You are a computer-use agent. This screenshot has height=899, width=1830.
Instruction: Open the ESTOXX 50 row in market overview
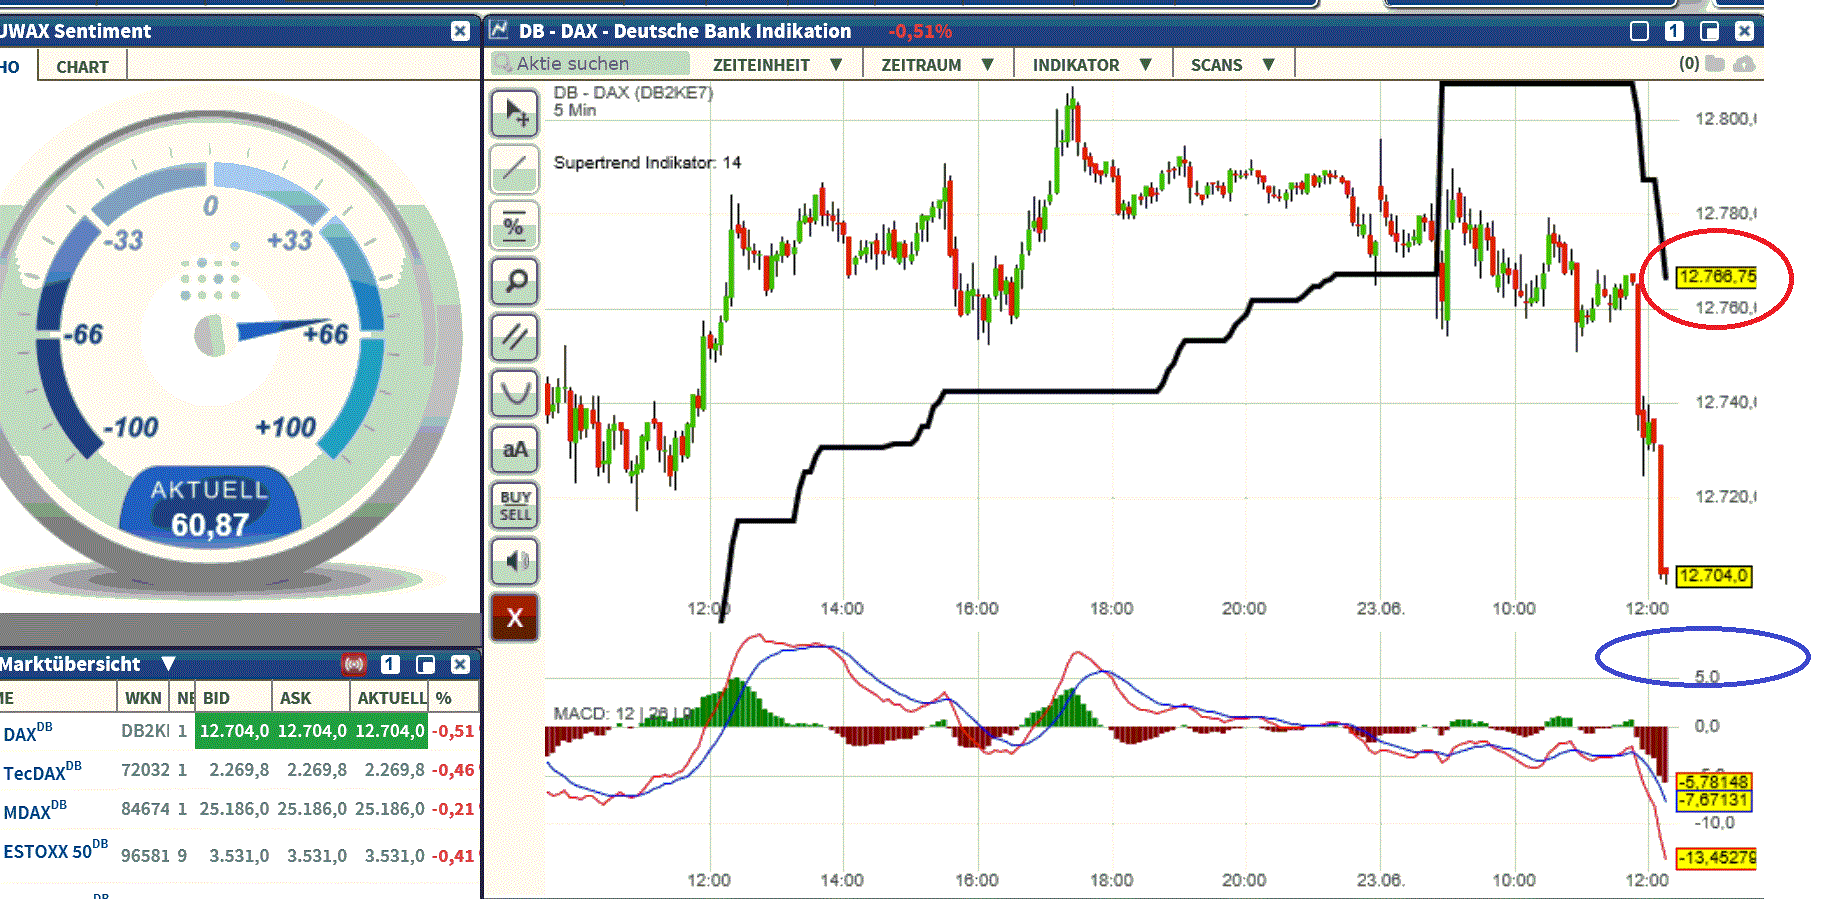pyautogui.click(x=239, y=853)
